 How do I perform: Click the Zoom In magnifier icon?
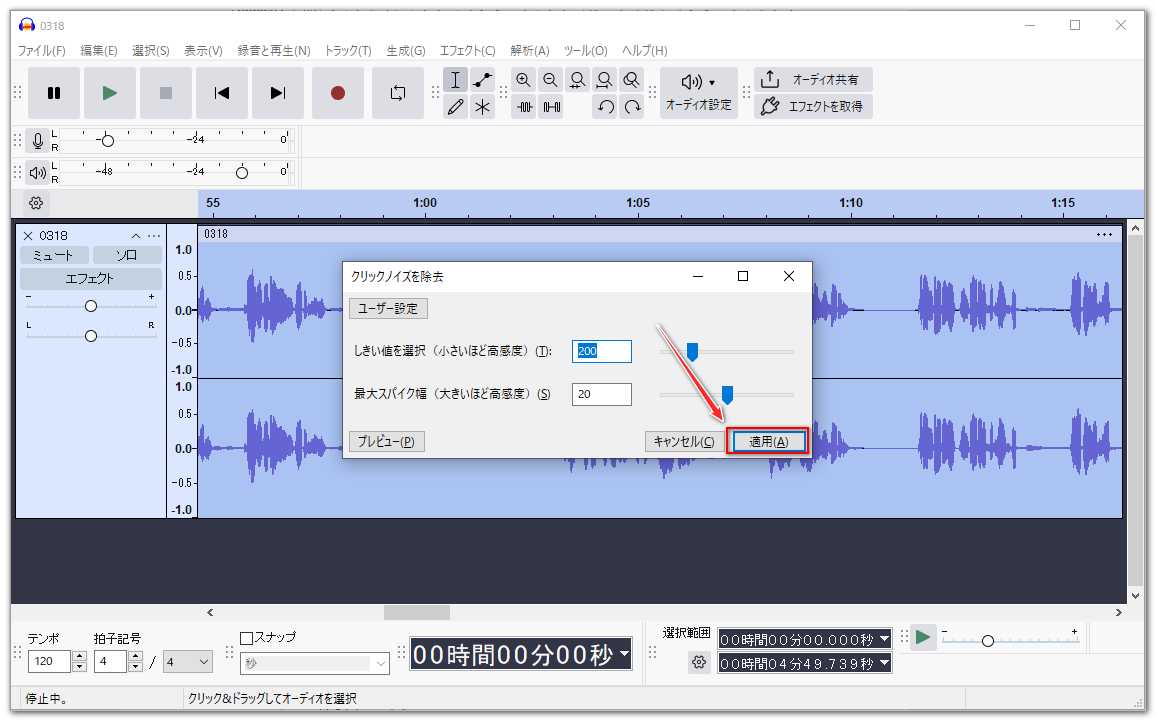[x=523, y=80]
